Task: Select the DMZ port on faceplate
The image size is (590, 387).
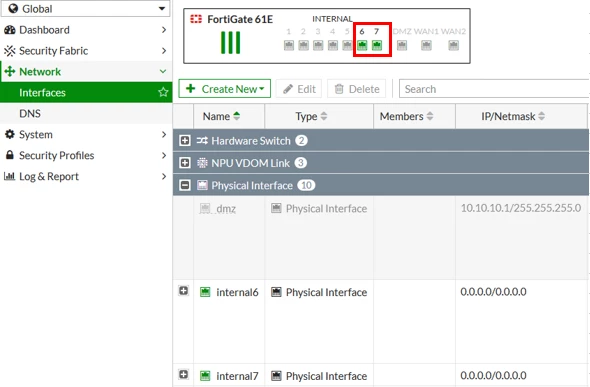Action: click(x=402, y=46)
